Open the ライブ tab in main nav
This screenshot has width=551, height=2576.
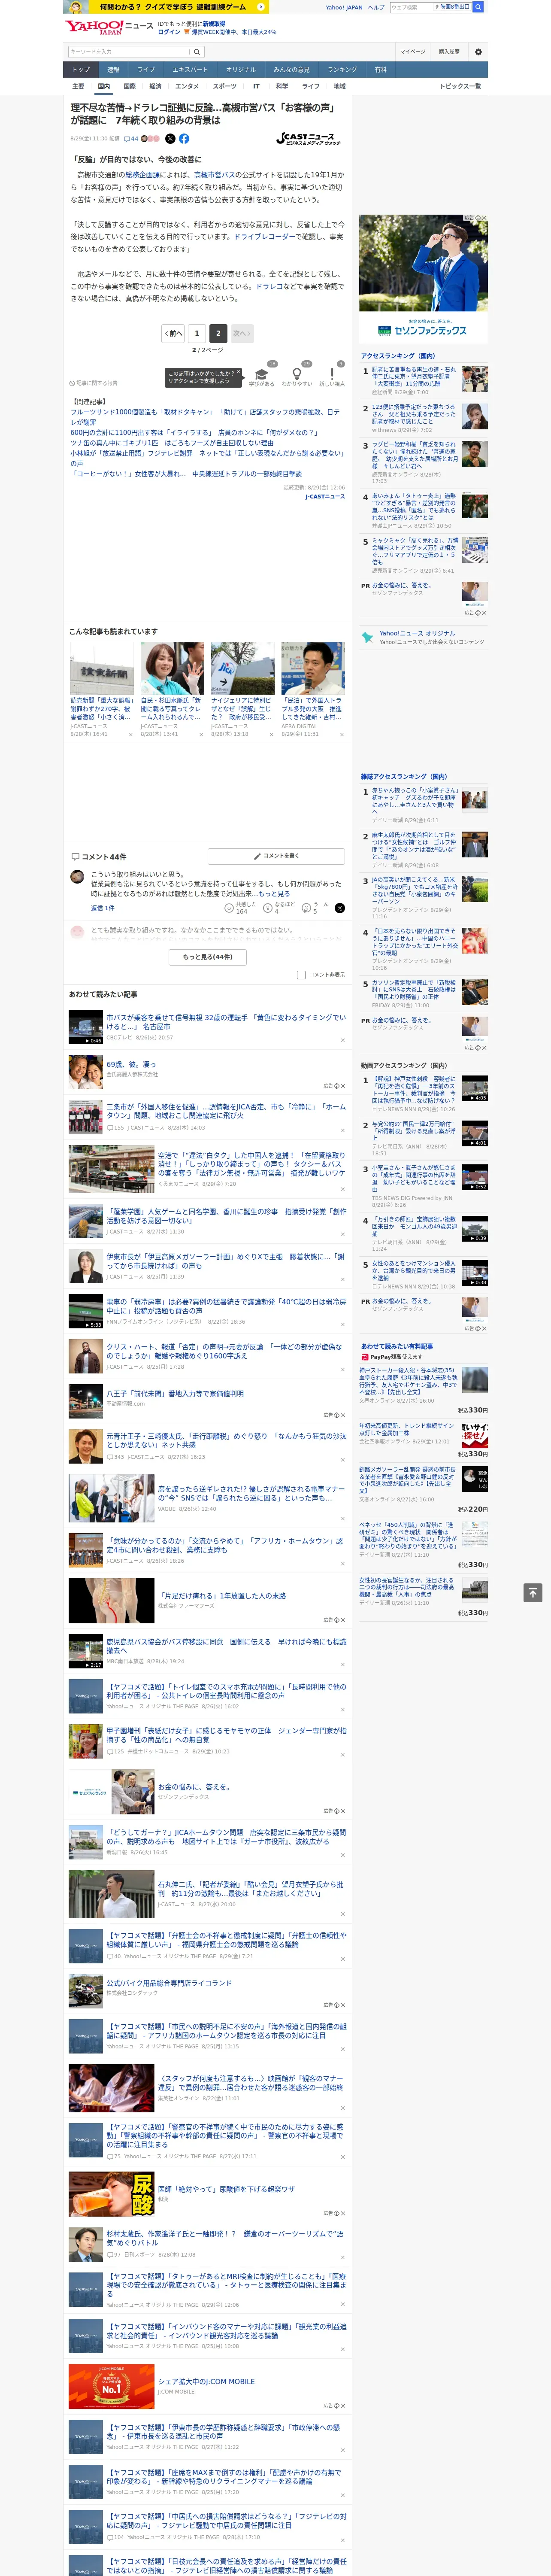(146, 70)
